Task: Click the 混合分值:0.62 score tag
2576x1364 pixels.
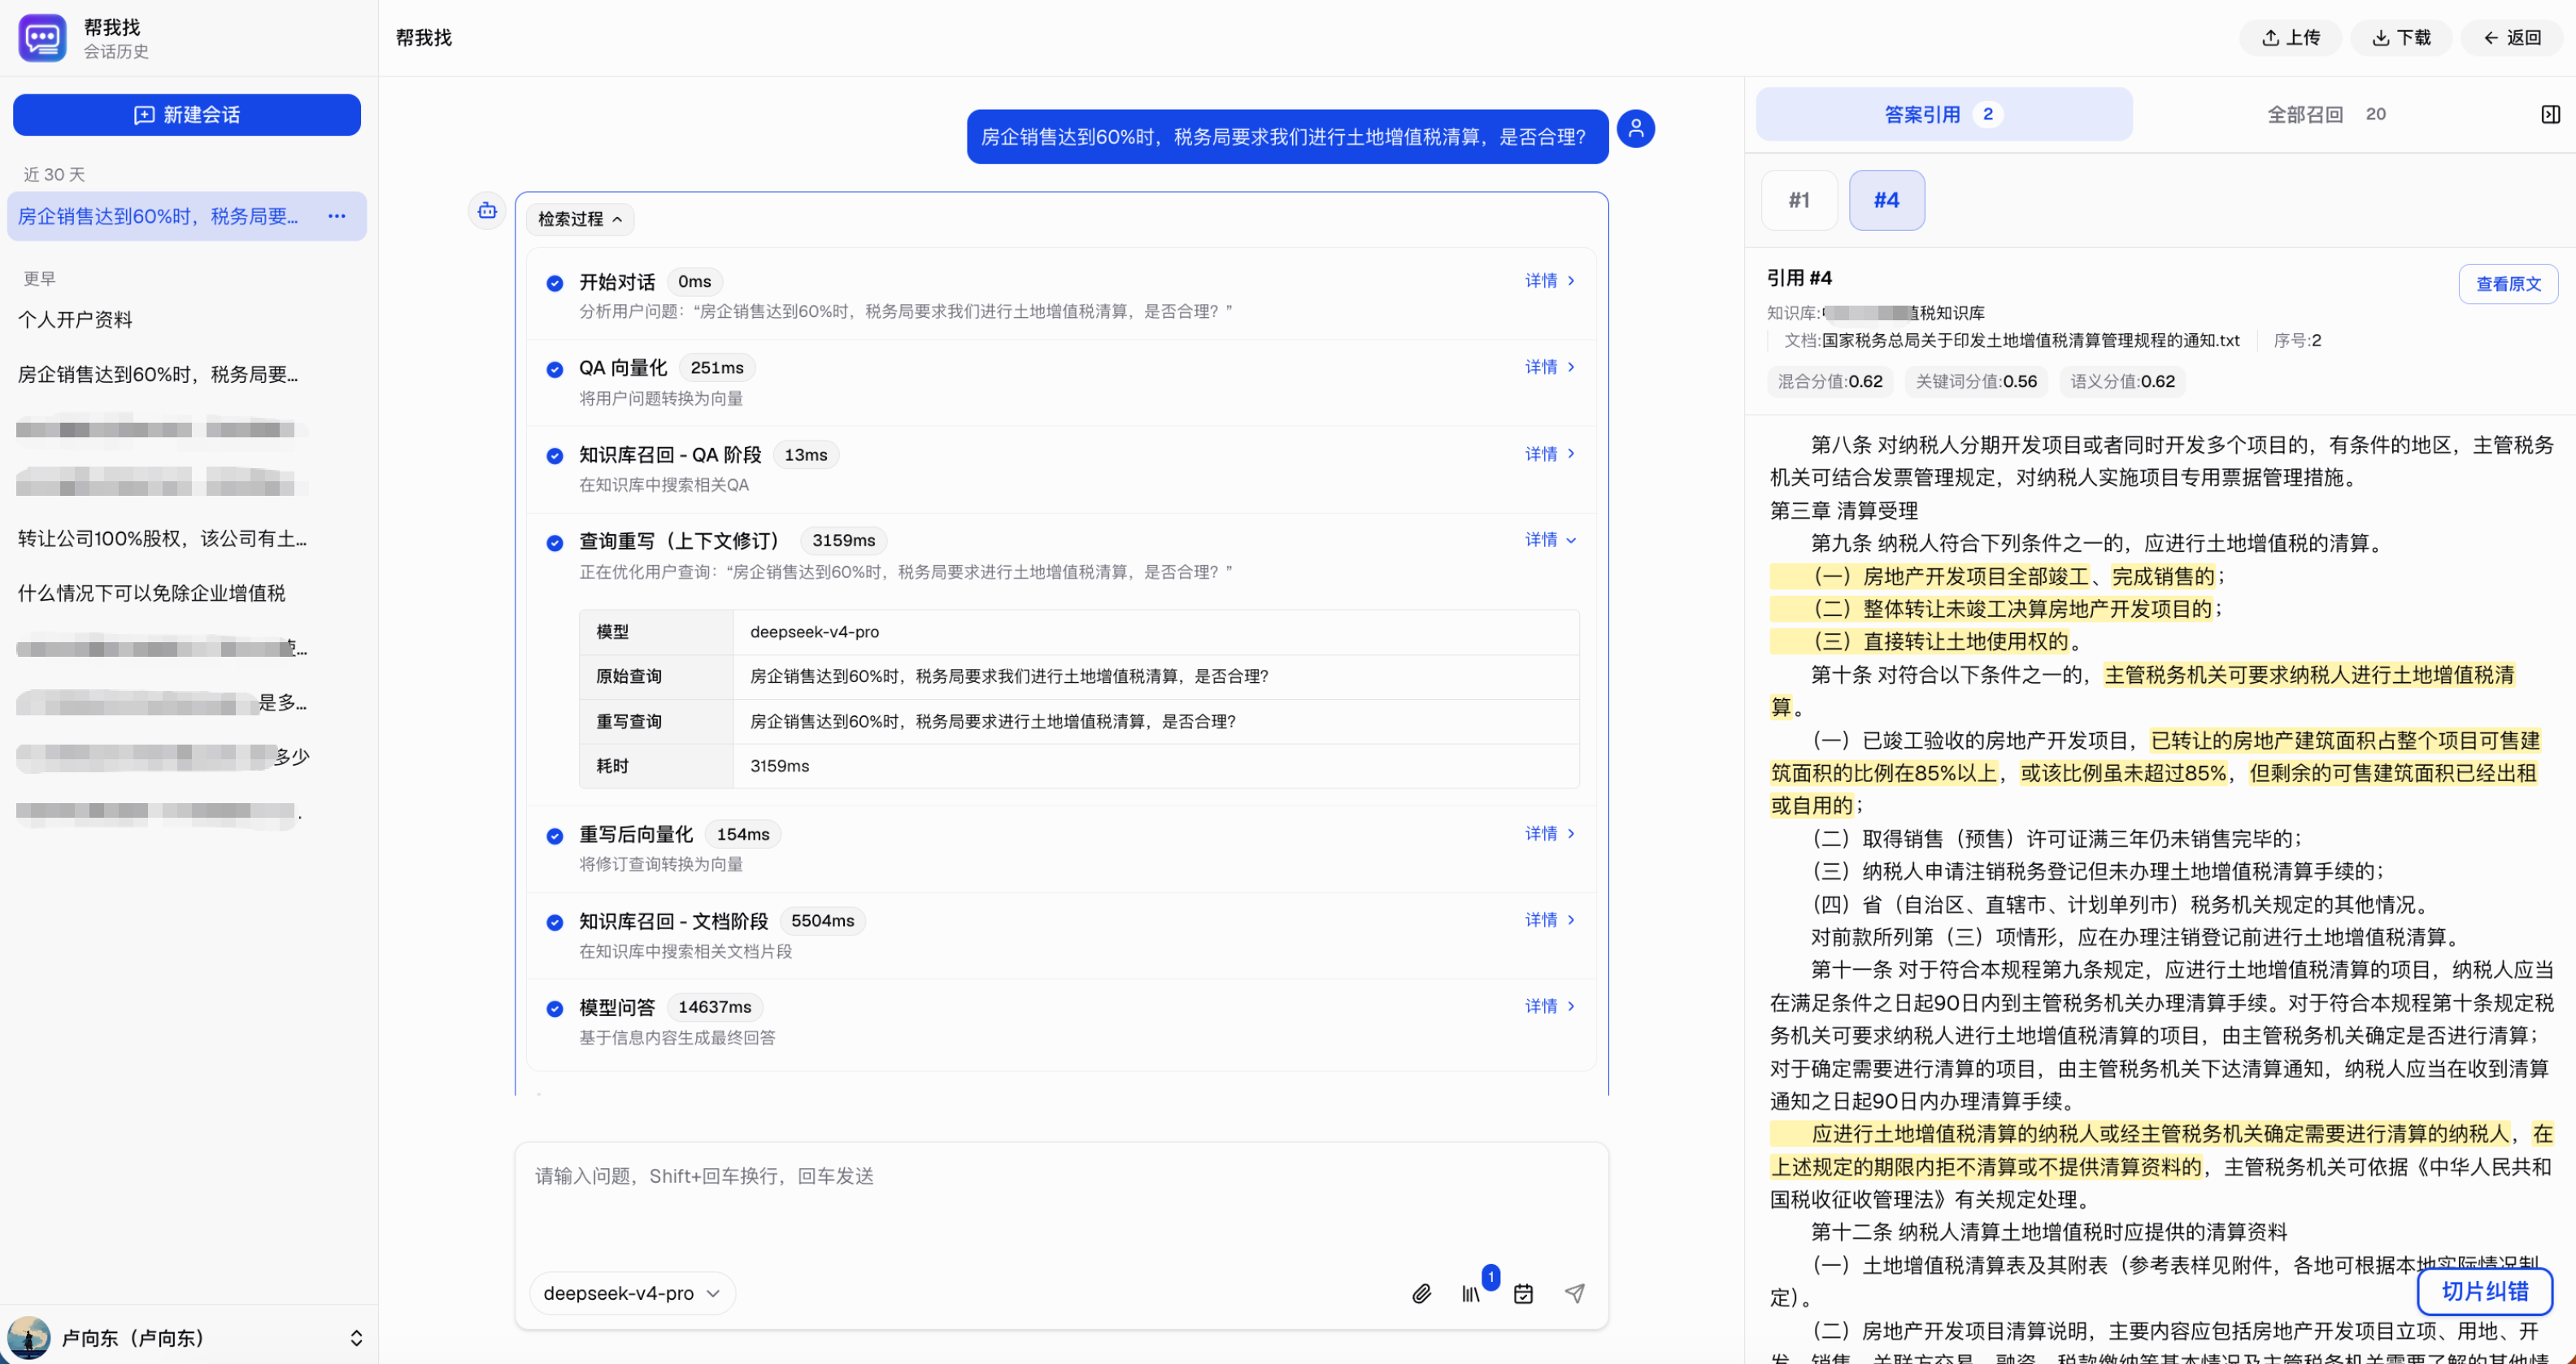Action: pos(1829,381)
